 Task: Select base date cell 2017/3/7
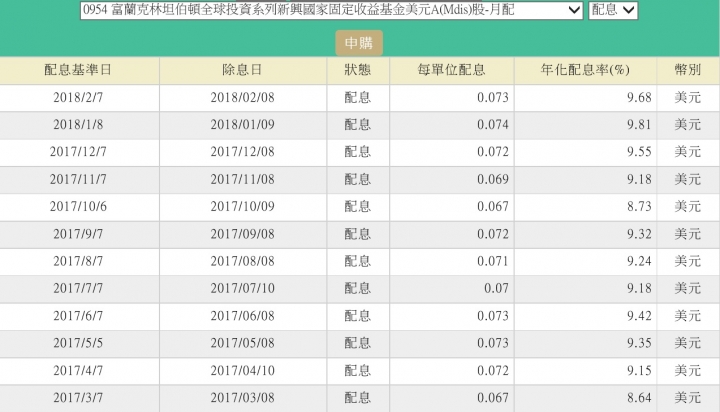point(78,397)
